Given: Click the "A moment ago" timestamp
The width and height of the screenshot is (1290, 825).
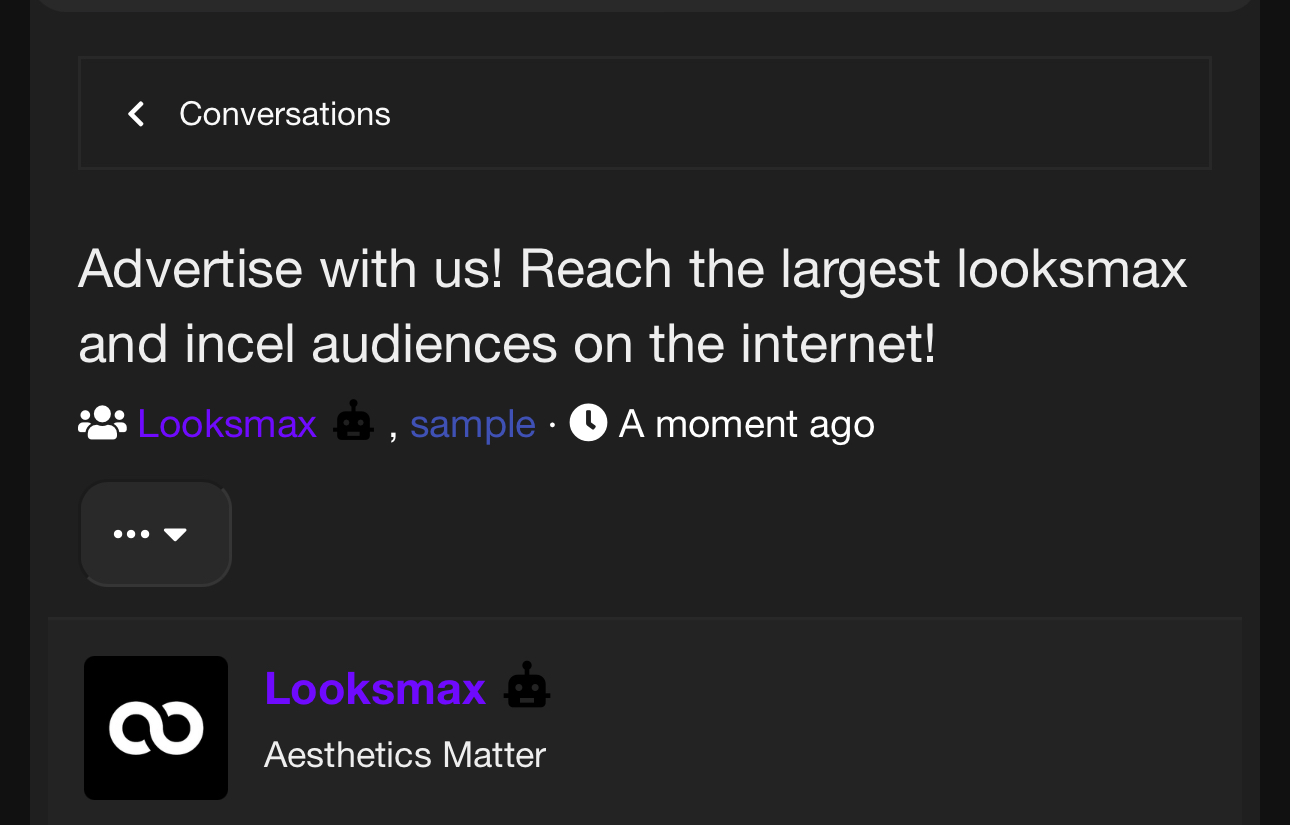Looking at the screenshot, I should coord(746,424).
